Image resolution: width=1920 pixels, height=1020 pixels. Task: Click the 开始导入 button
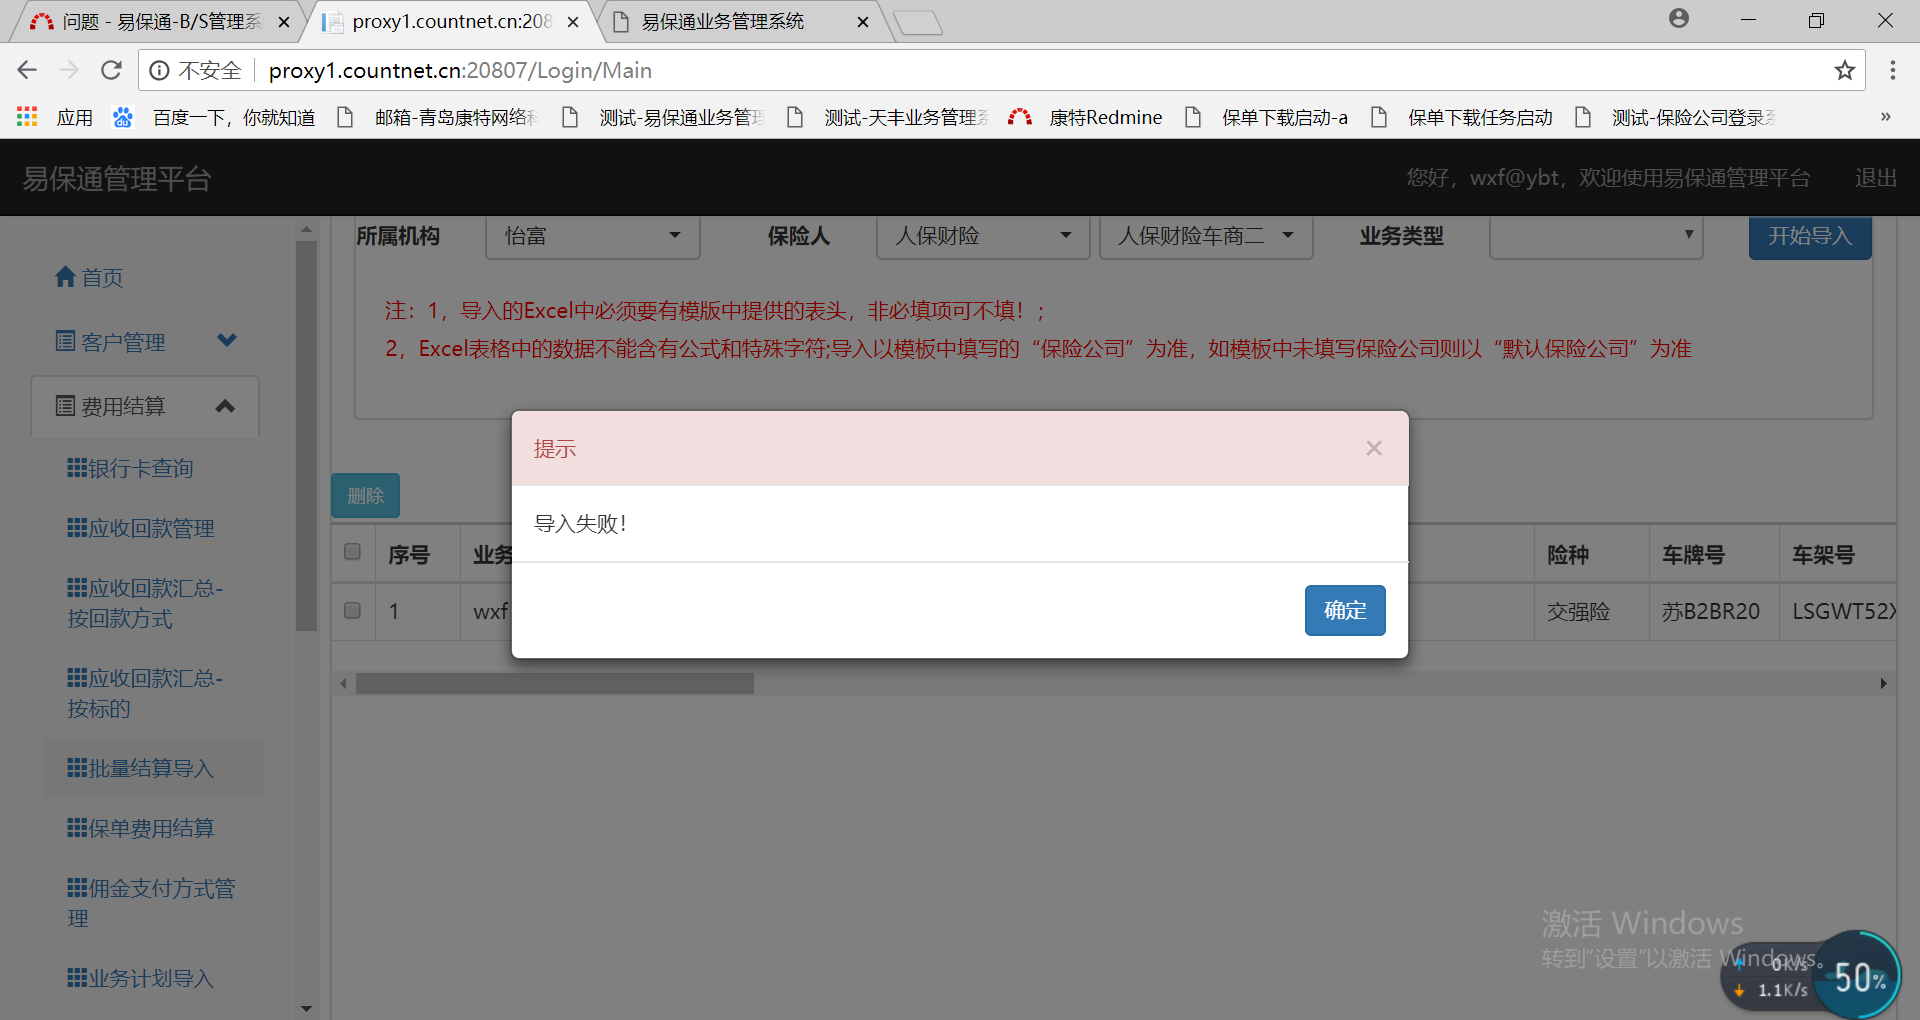[x=1810, y=236]
